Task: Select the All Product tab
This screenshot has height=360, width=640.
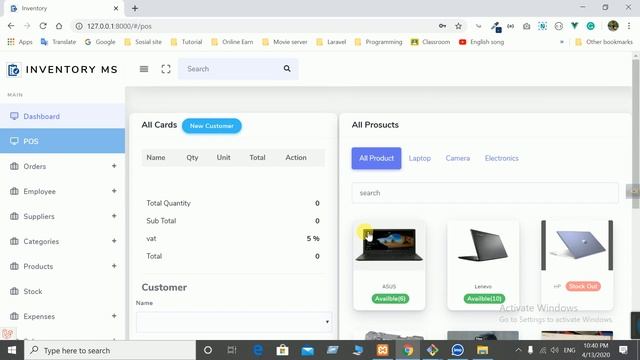Action: click(376, 158)
